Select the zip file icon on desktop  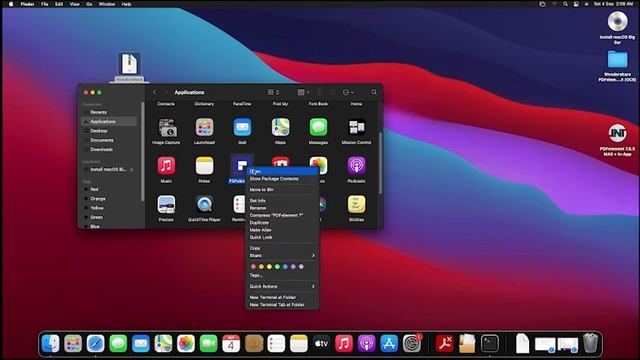(x=129, y=64)
